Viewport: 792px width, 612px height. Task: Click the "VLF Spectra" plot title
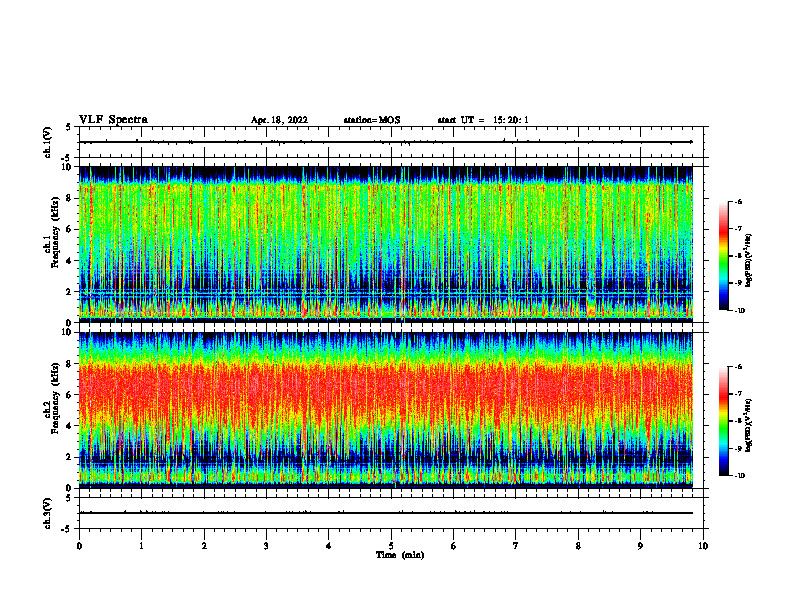pos(113,120)
